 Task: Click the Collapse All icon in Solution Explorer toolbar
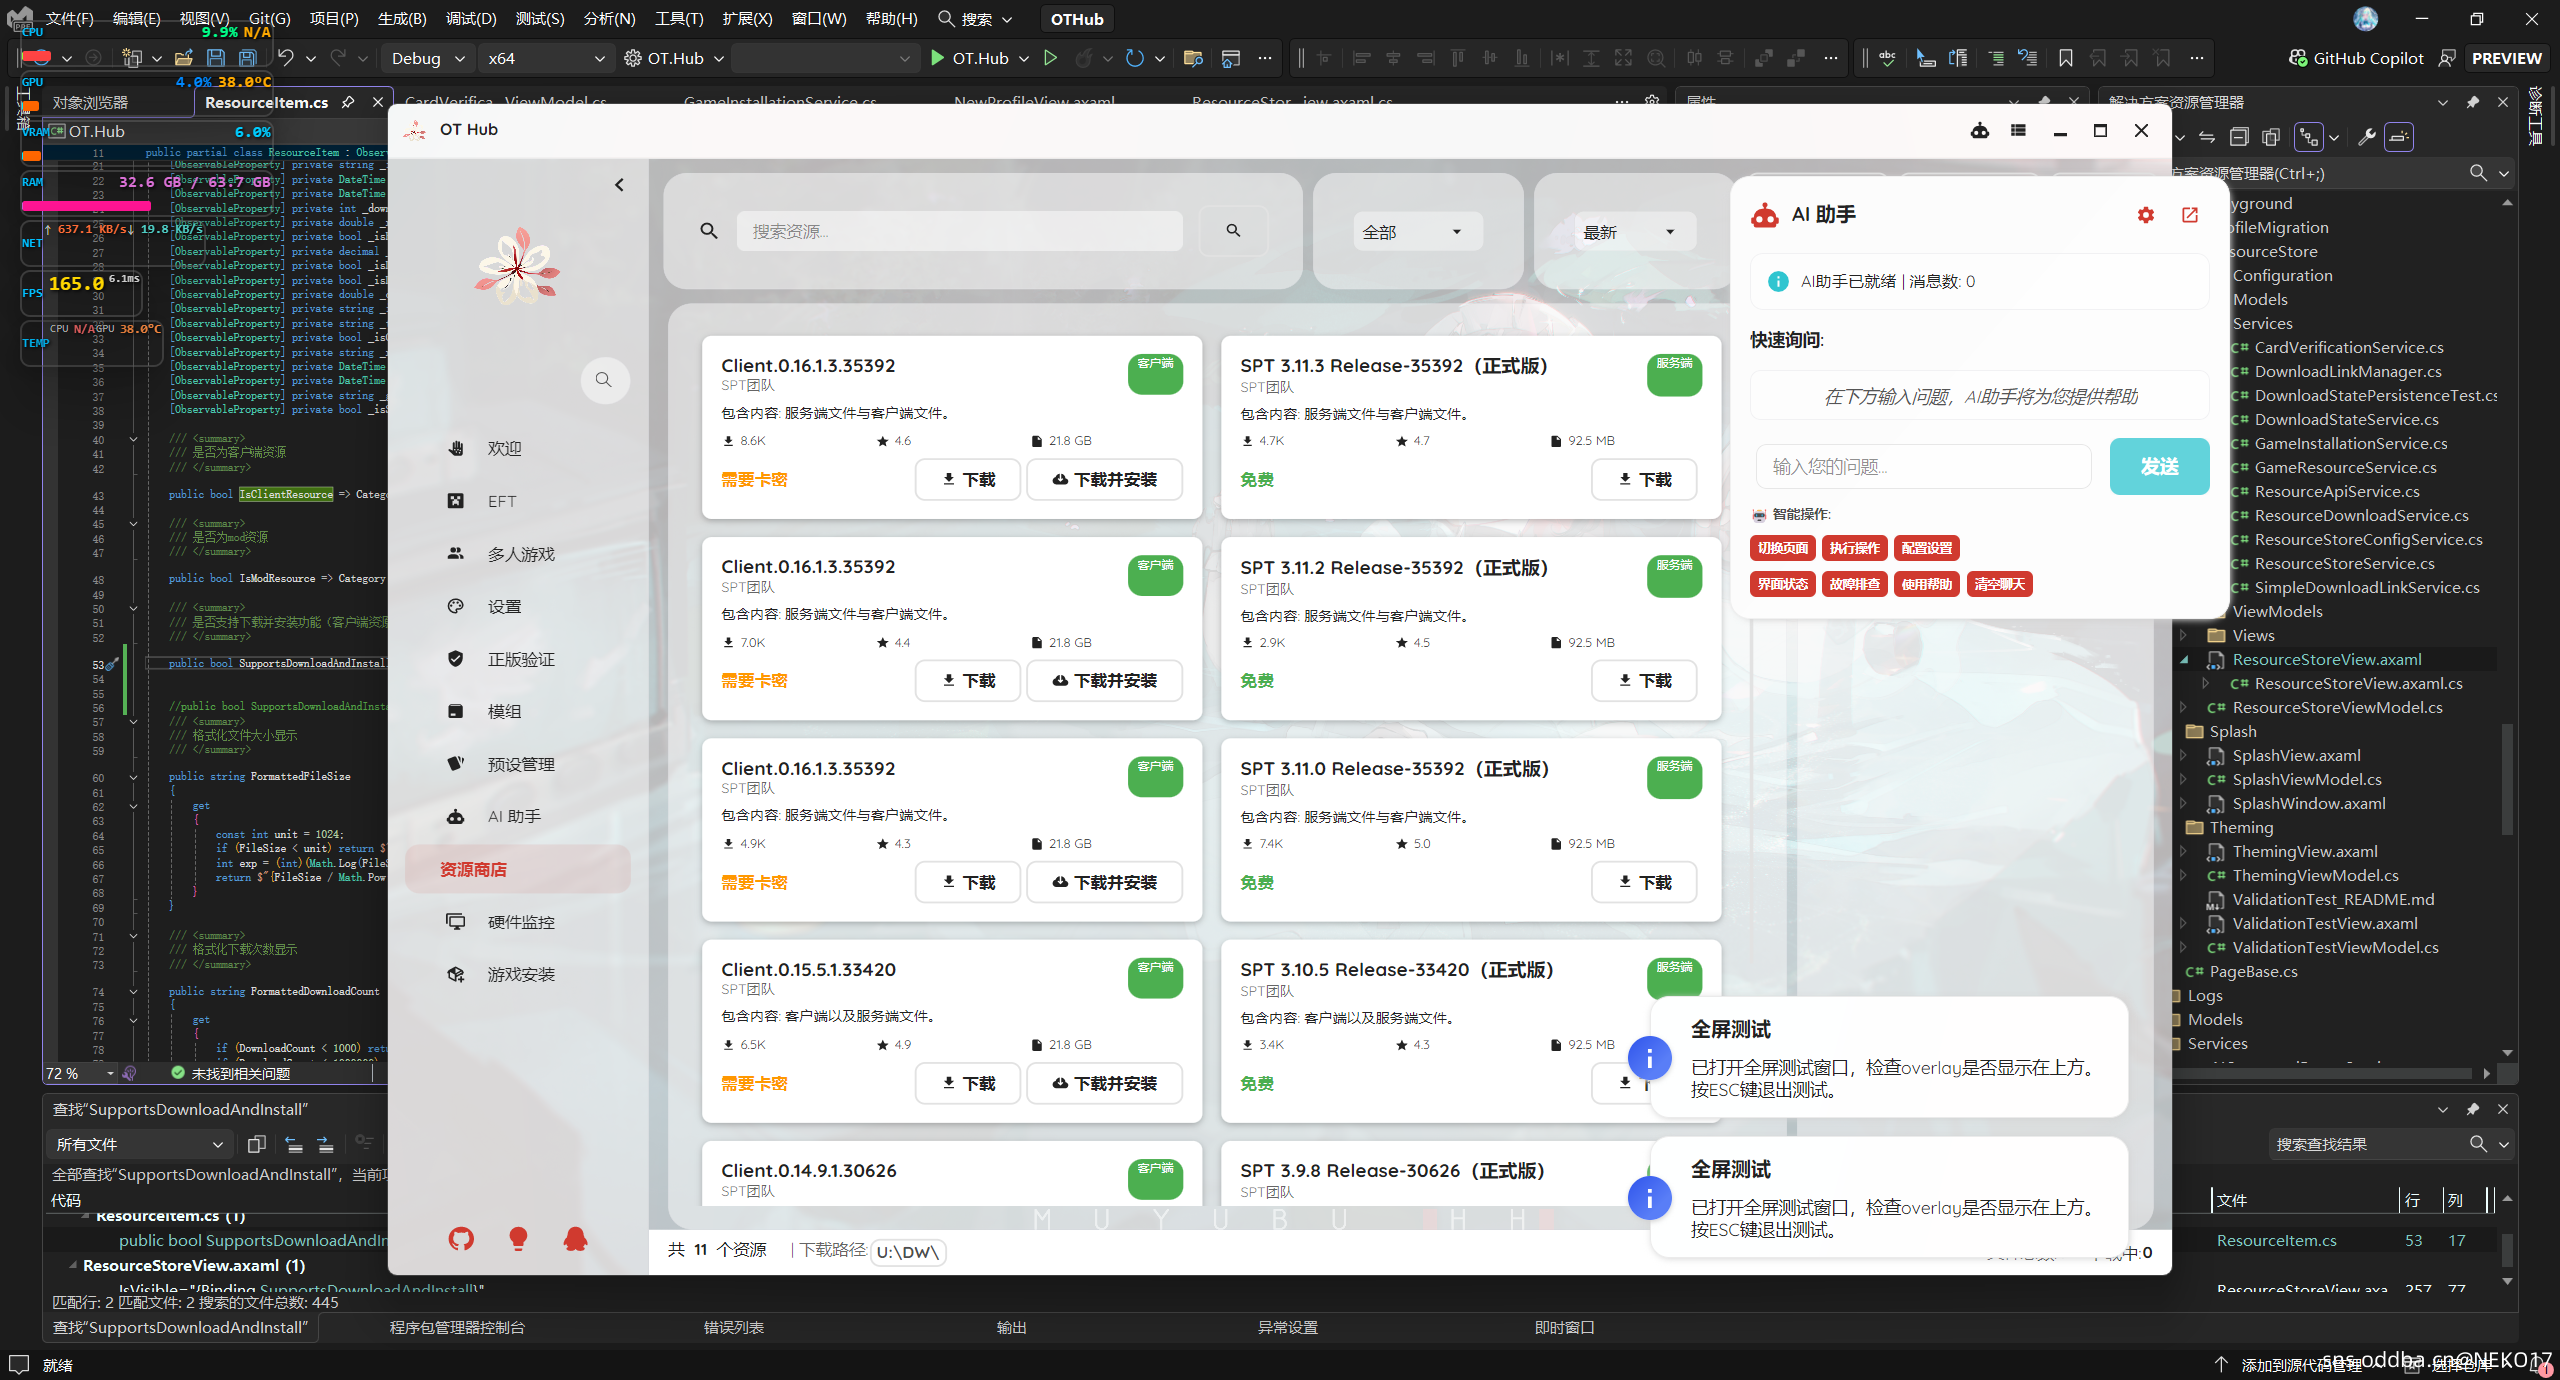click(2239, 137)
